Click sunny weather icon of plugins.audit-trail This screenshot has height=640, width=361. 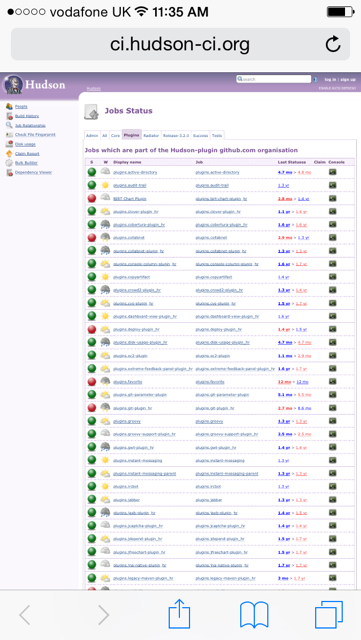(105, 185)
